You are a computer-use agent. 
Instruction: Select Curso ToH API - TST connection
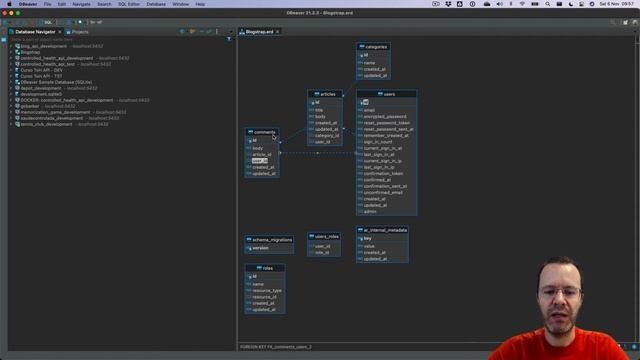tap(41, 76)
